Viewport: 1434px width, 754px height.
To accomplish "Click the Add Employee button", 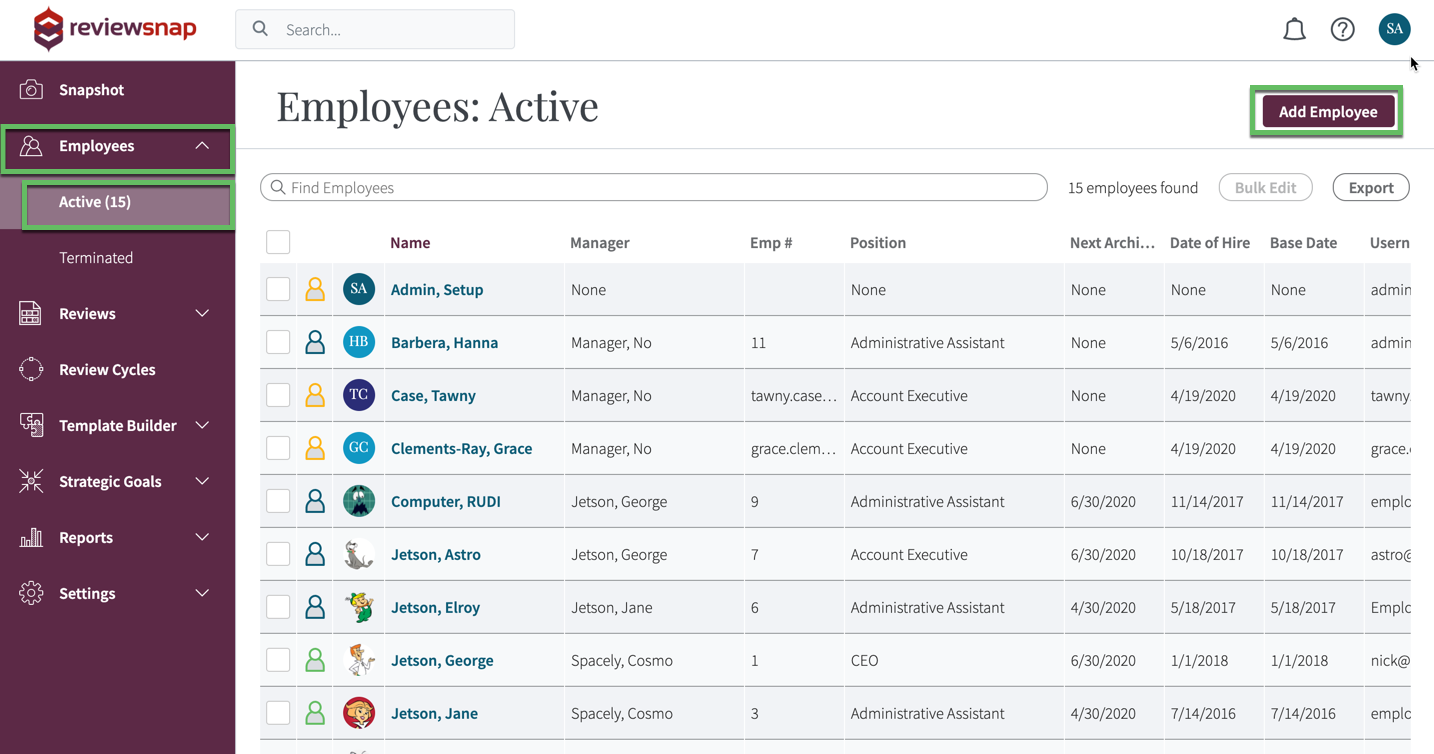I will 1326,111.
